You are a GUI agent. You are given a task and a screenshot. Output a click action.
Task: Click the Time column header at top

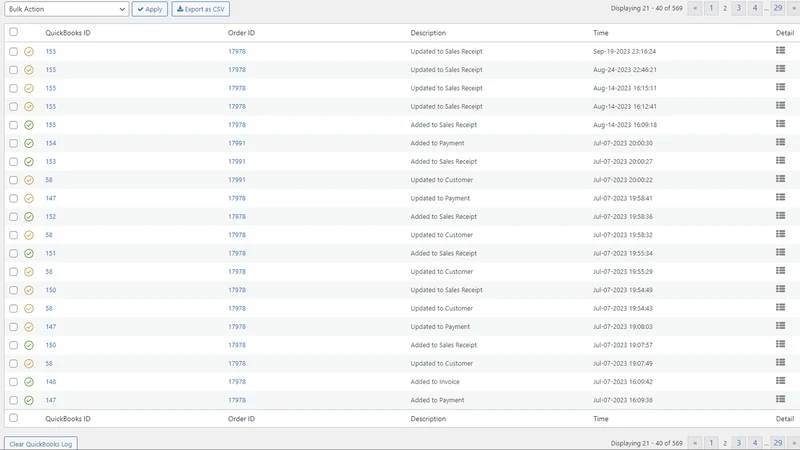coord(601,33)
